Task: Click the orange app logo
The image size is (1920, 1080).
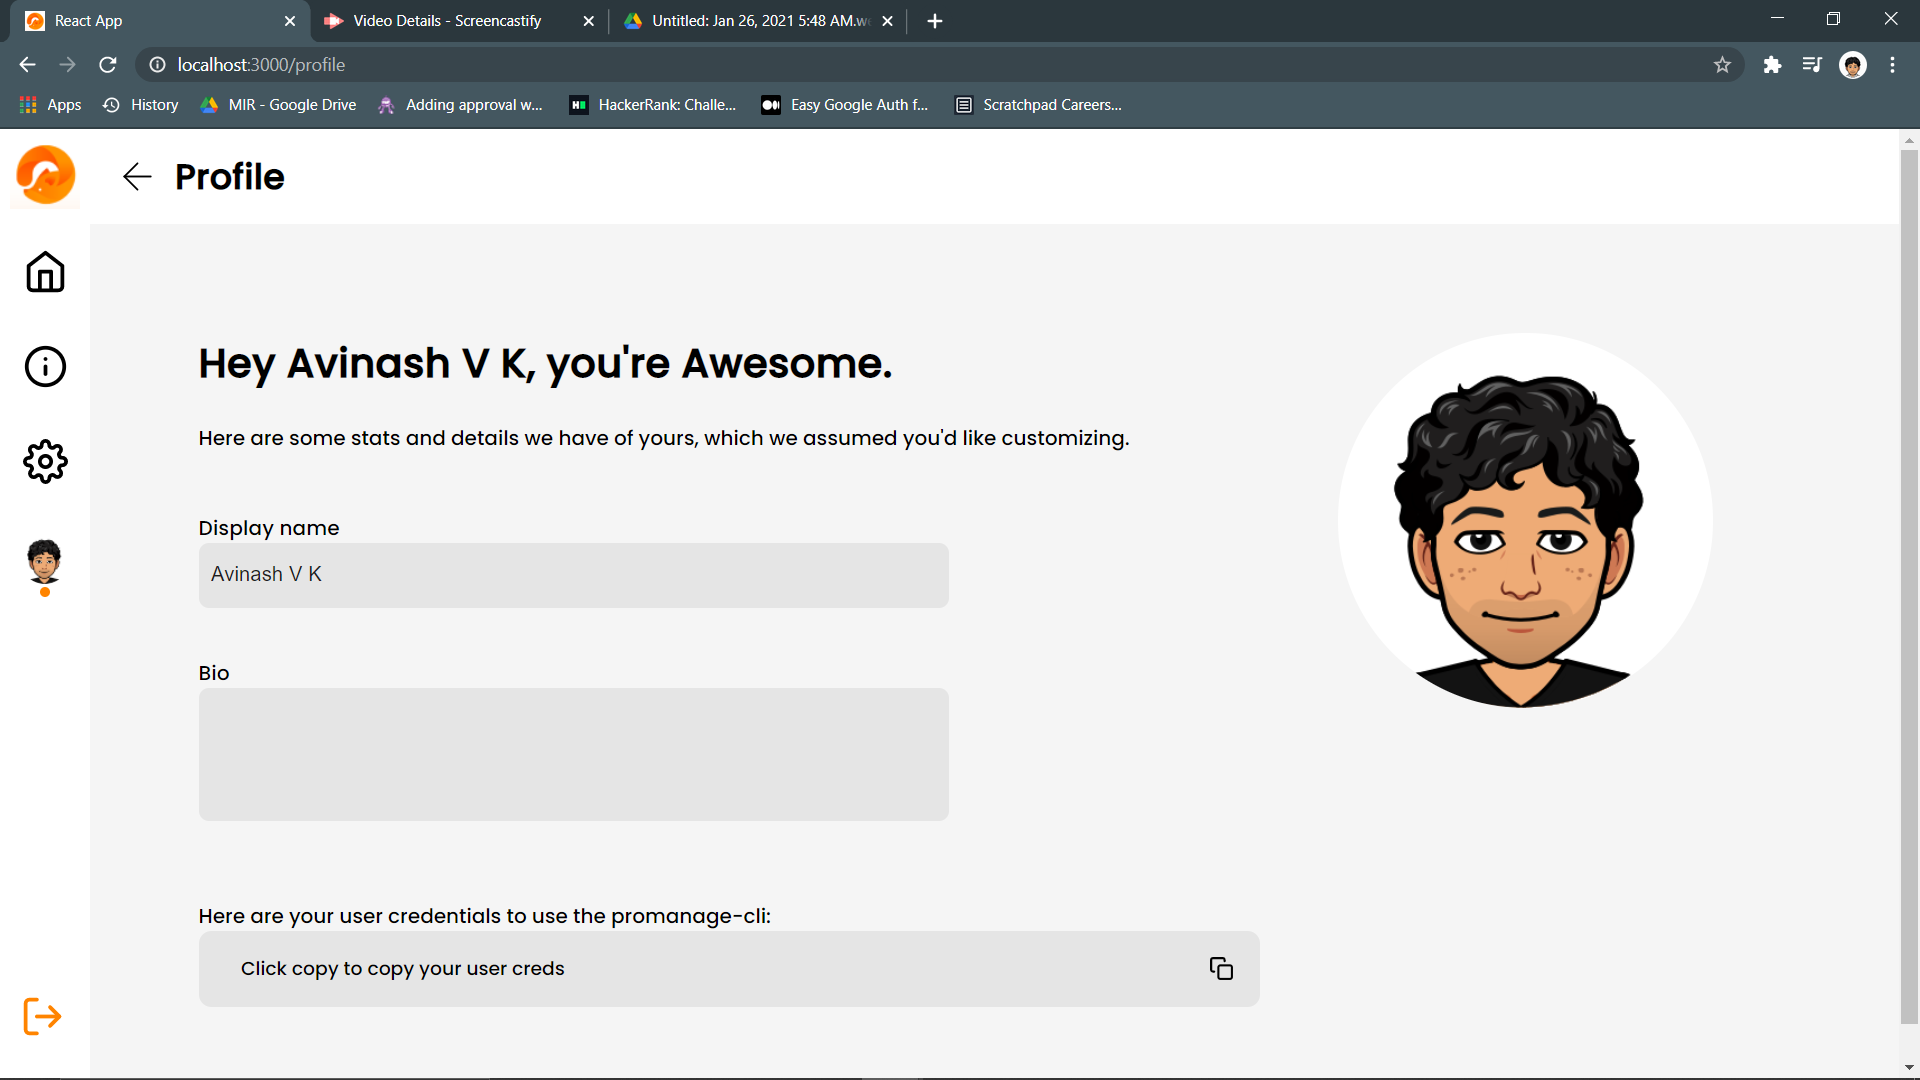Action: click(x=46, y=175)
